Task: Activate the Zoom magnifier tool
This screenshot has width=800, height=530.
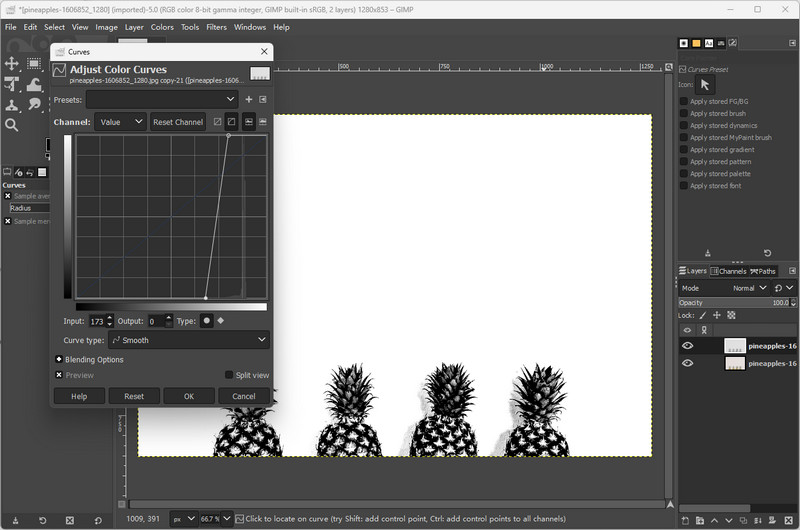Action: [11, 125]
